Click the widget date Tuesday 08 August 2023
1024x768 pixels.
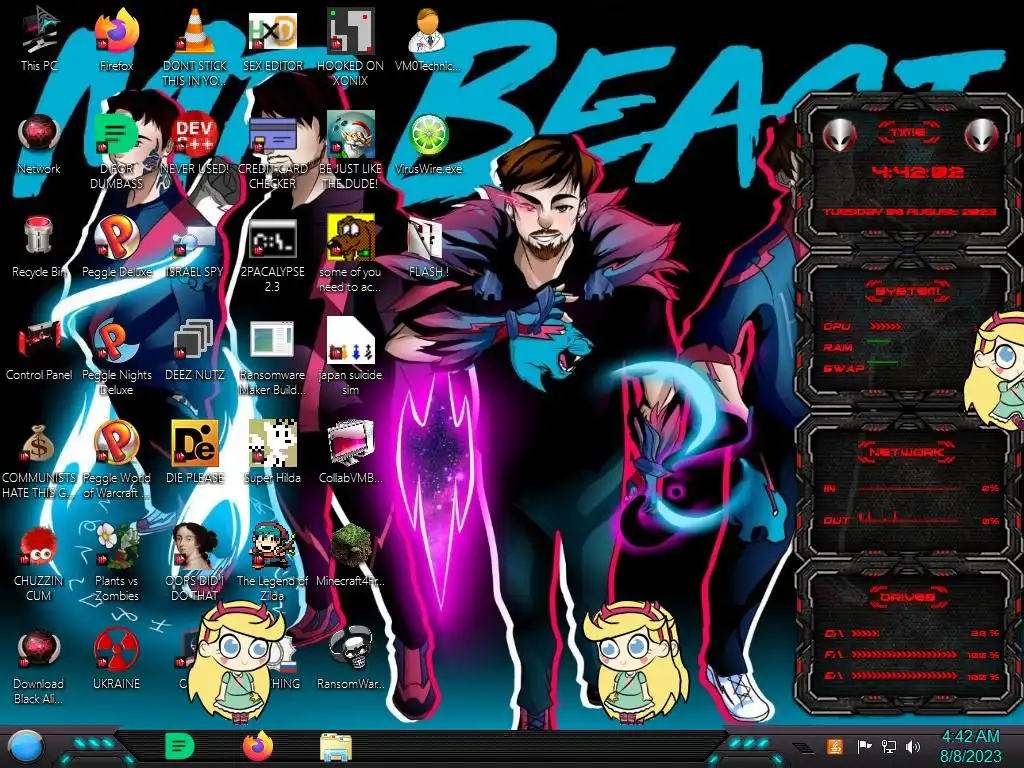coord(909,212)
